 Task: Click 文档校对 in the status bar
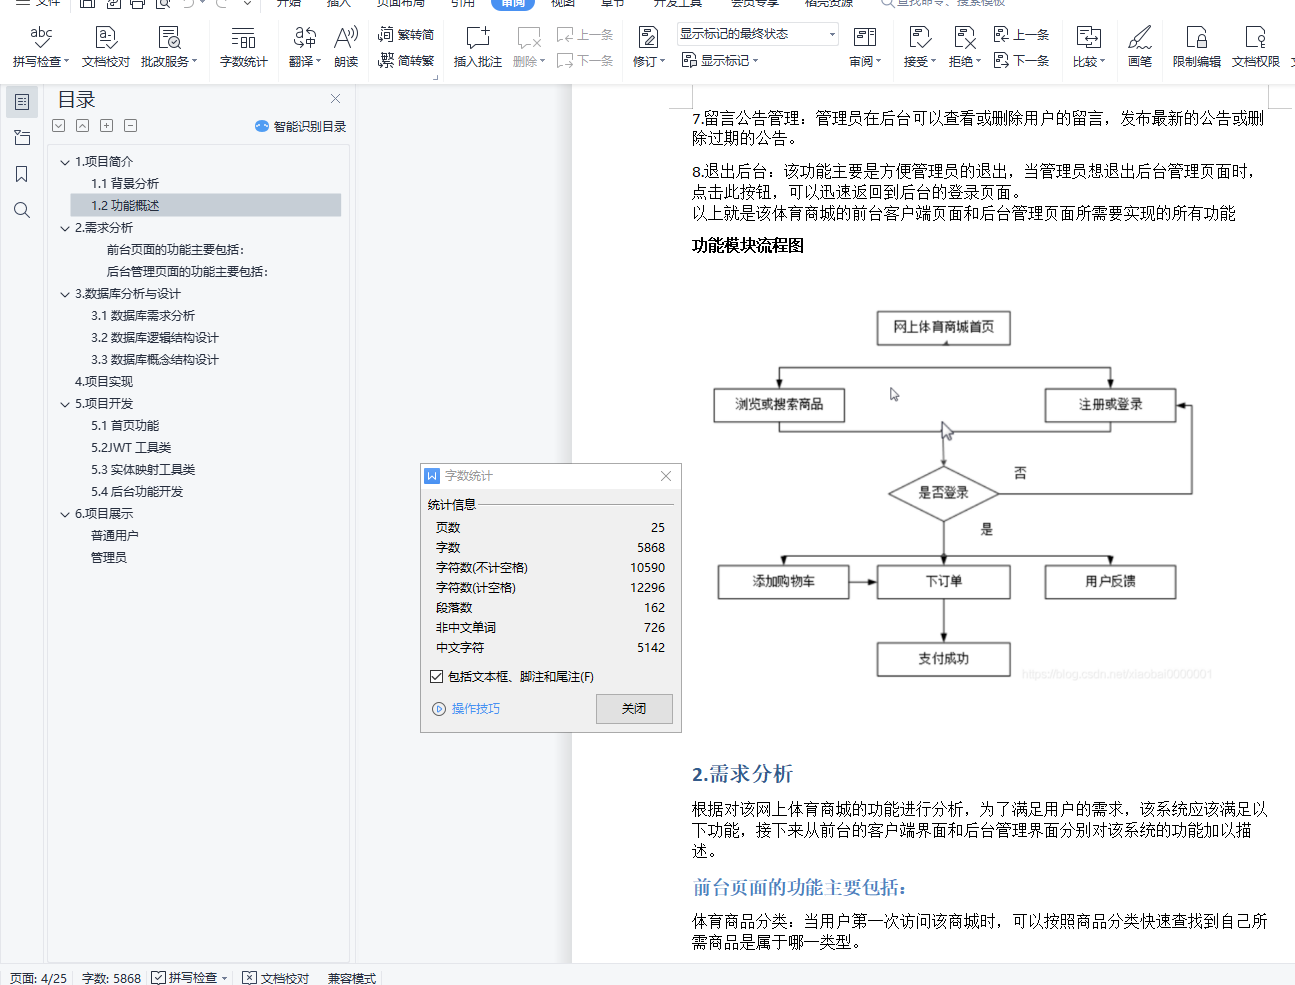(276, 978)
